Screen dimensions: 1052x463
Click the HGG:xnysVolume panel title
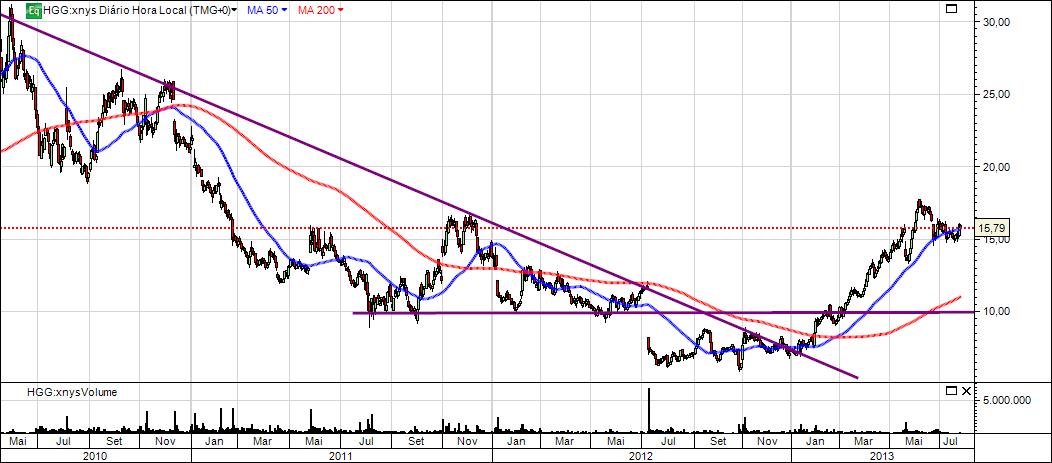point(72,392)
